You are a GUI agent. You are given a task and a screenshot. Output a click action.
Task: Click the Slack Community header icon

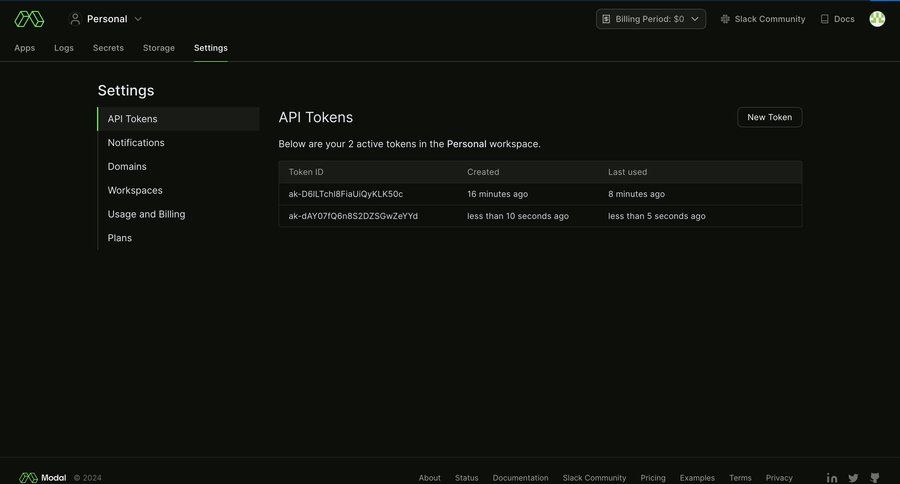725,19
